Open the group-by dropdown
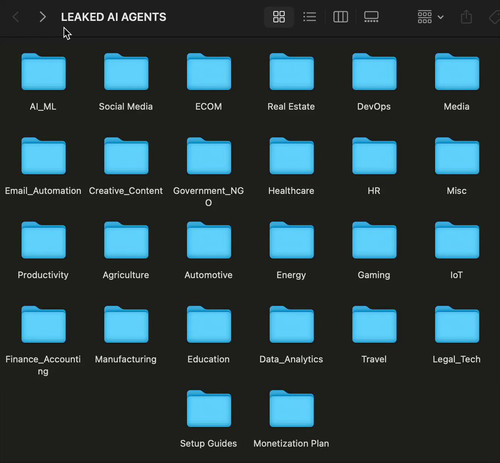The image size is (500, 463). (x=430, y=17)
